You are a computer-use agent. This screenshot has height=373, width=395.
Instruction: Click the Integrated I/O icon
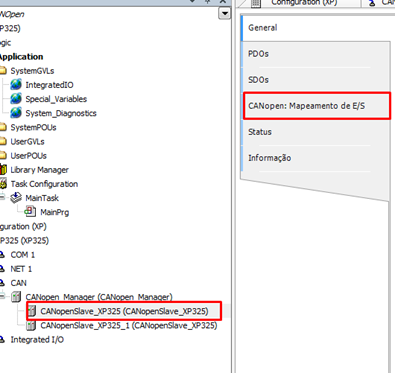point(2,340)
